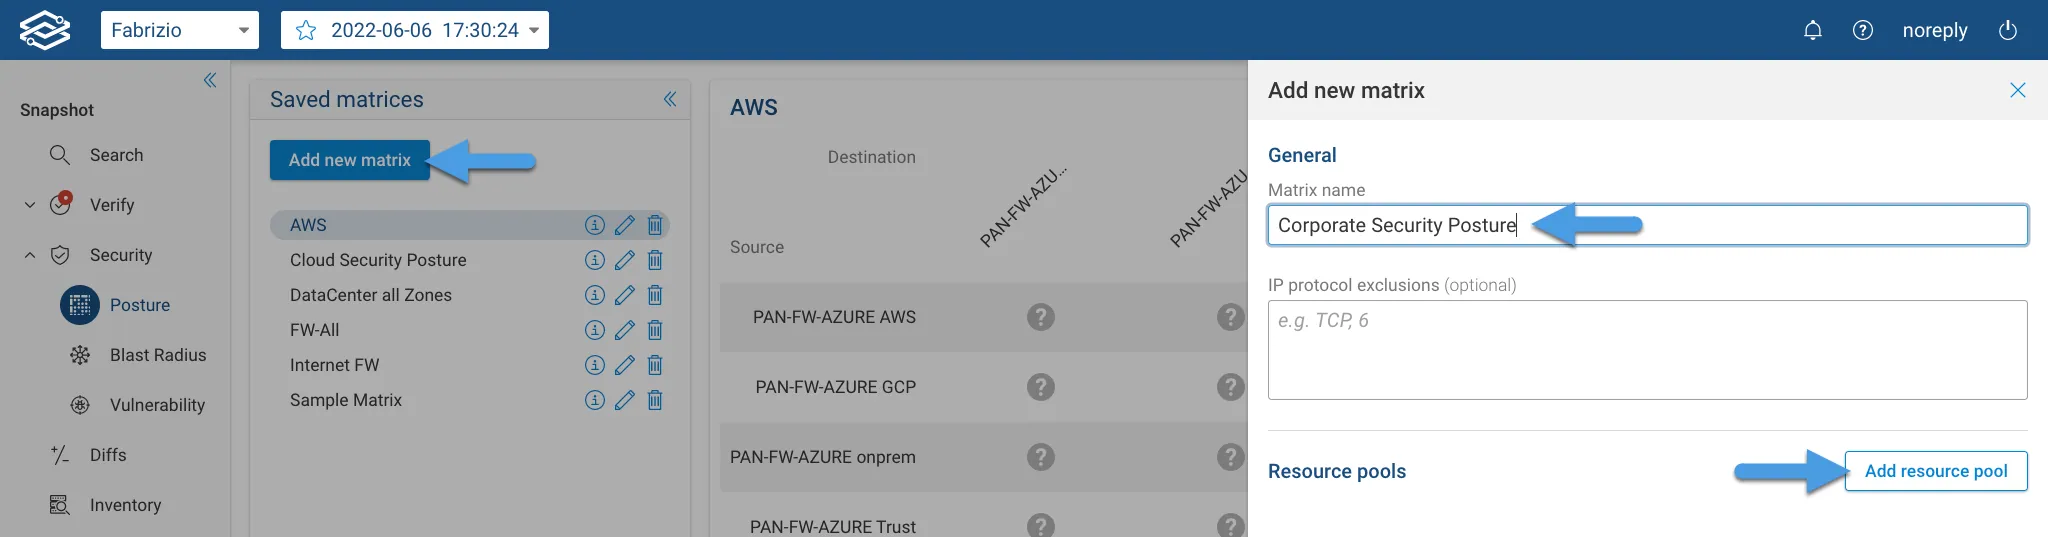The image size is (2048, 537).
Task: Select Posture in the sidebar
Action: coord(140,305)
